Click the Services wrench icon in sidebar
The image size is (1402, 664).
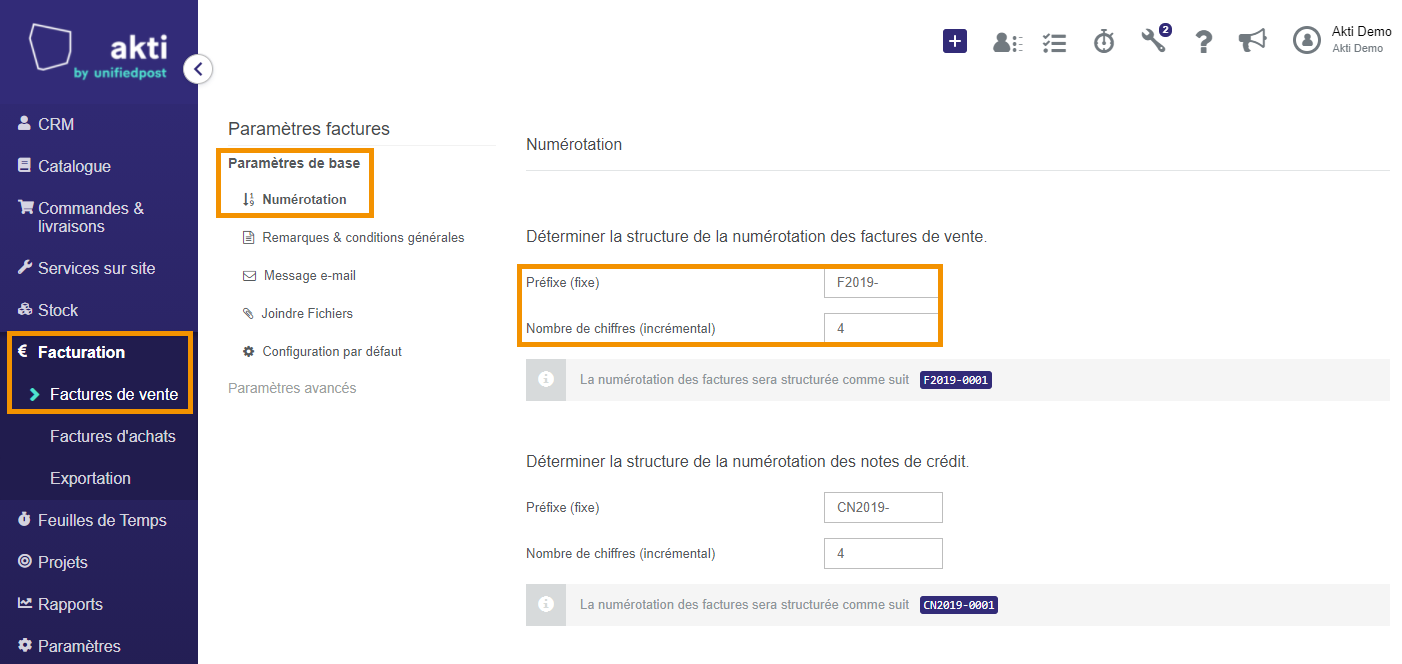pyautogui.click(x=25, y=267)
